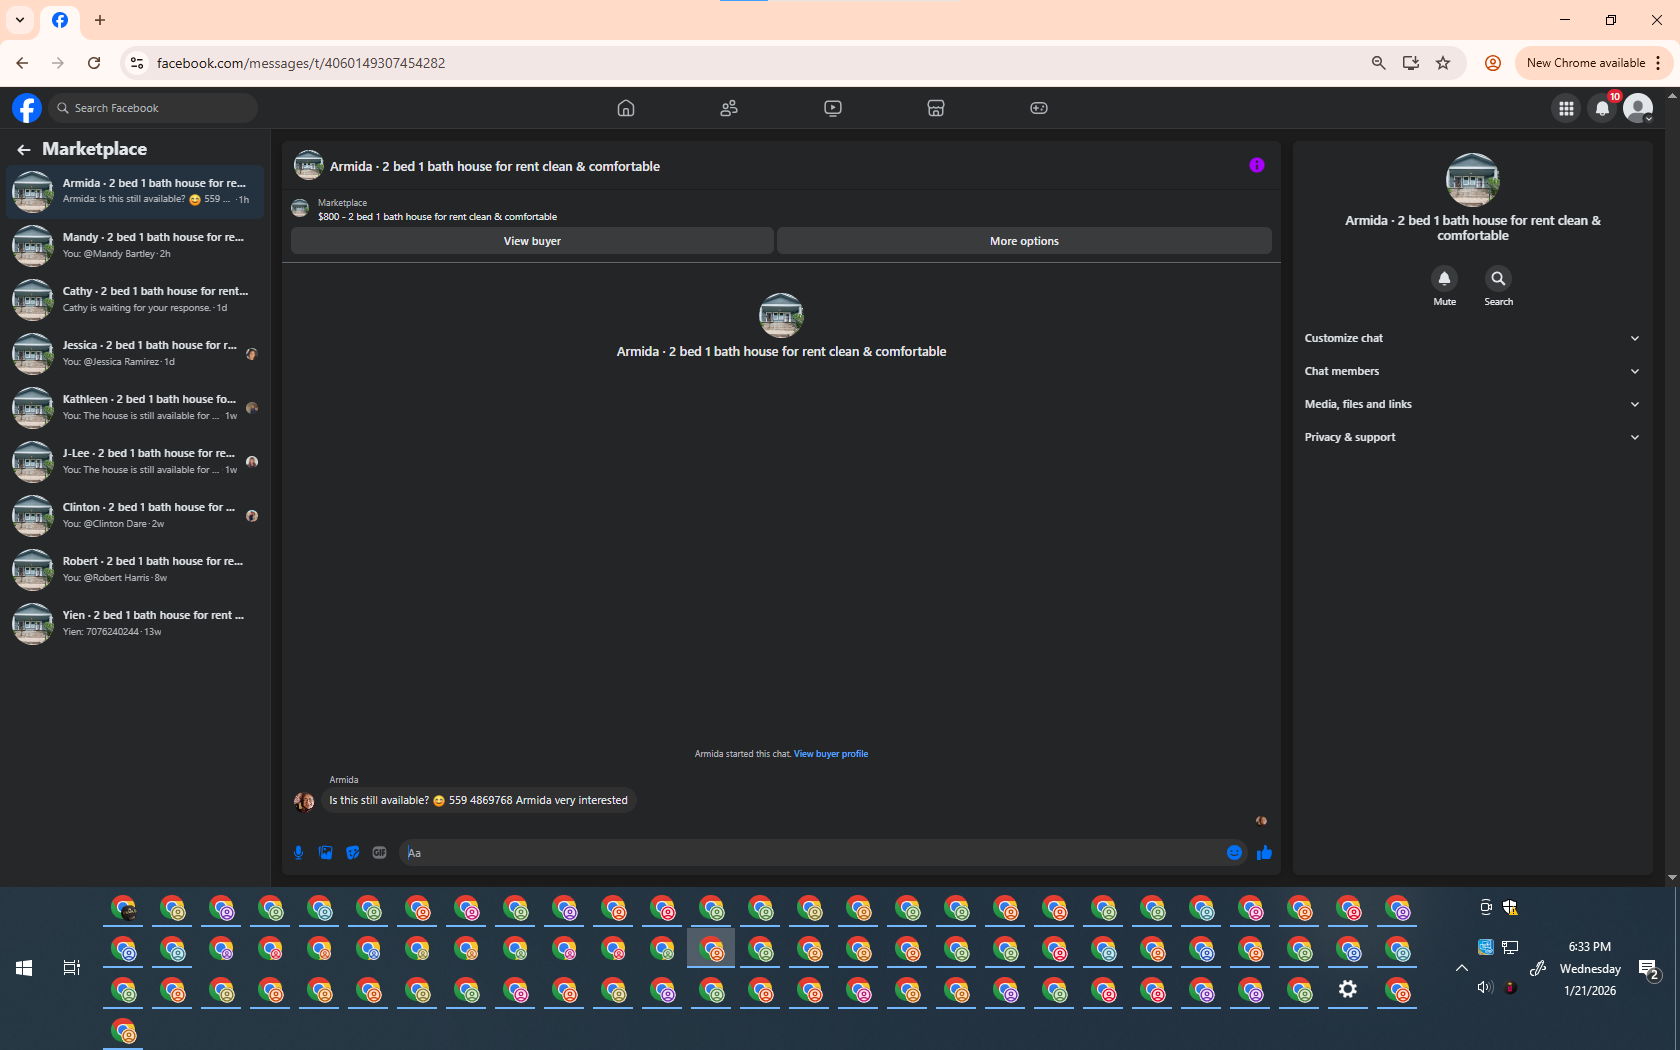Expand Media, files and links section
Image resolution: width=1680 pixels, height=1050 pixels.
[1472, 404]
